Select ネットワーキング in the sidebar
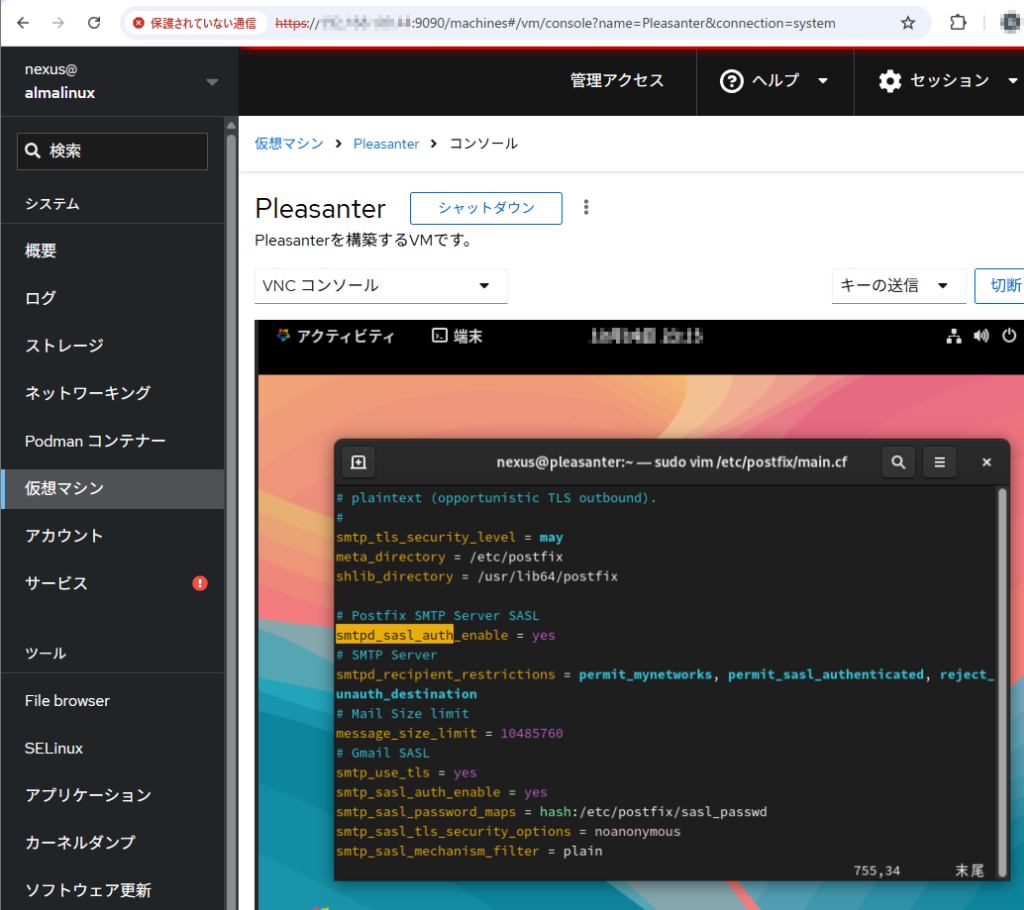The image size is (1024, 910). click(x=88, y=393)
